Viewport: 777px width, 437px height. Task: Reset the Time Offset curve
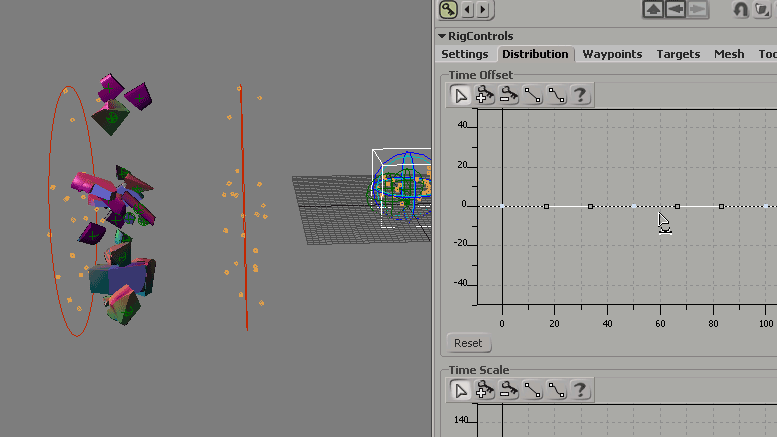click(x=468, y=343)
